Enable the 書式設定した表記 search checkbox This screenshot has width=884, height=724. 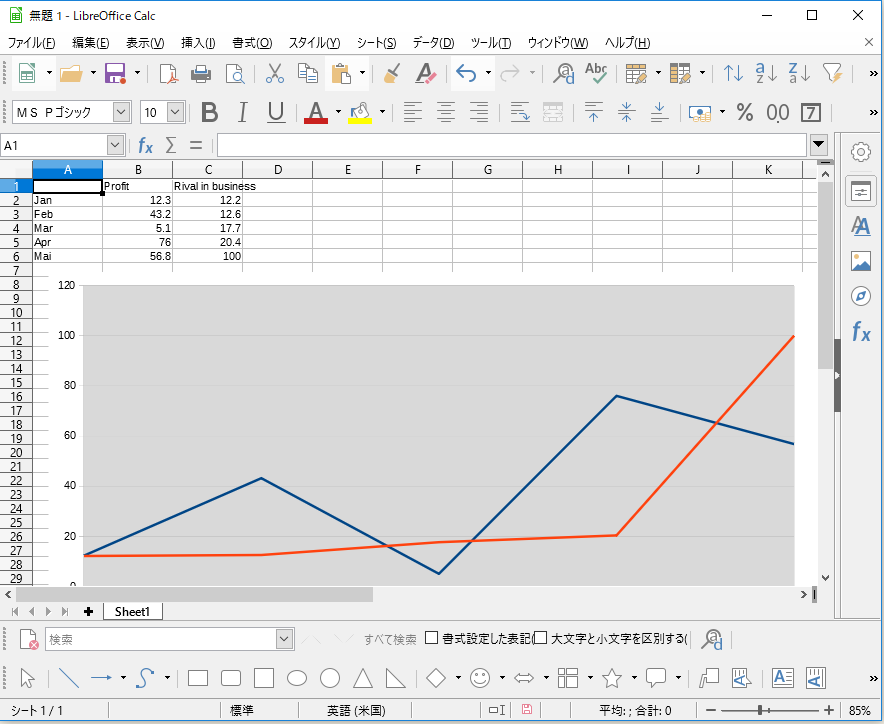pyautogui.click(x=432, y=637)
